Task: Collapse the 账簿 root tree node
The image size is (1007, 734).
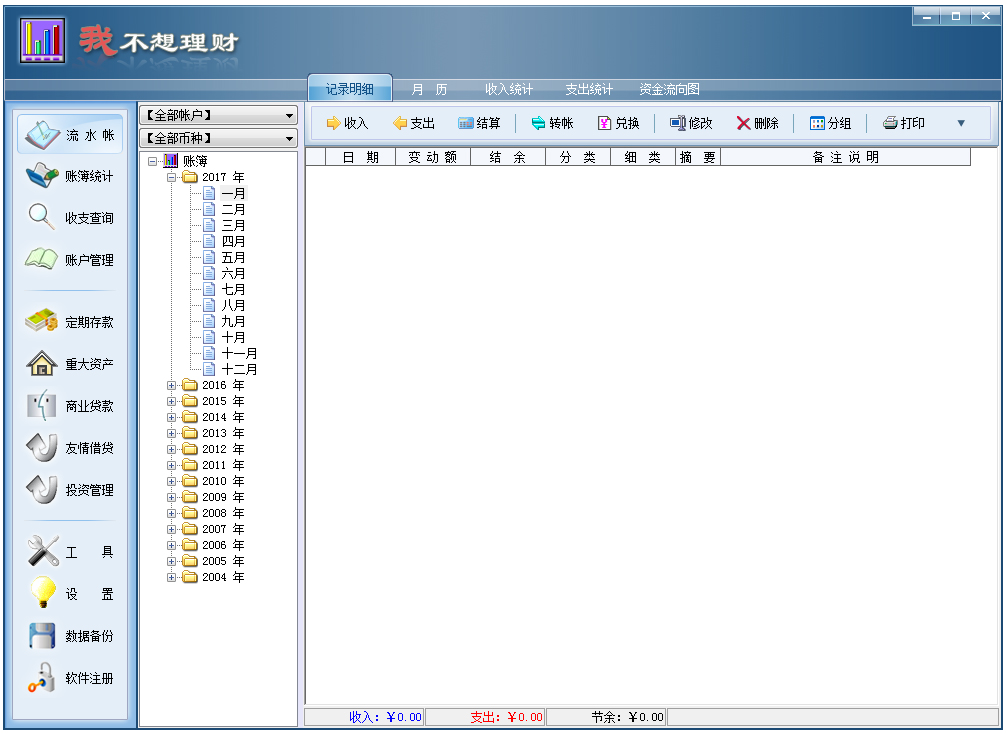Action: 153,161
